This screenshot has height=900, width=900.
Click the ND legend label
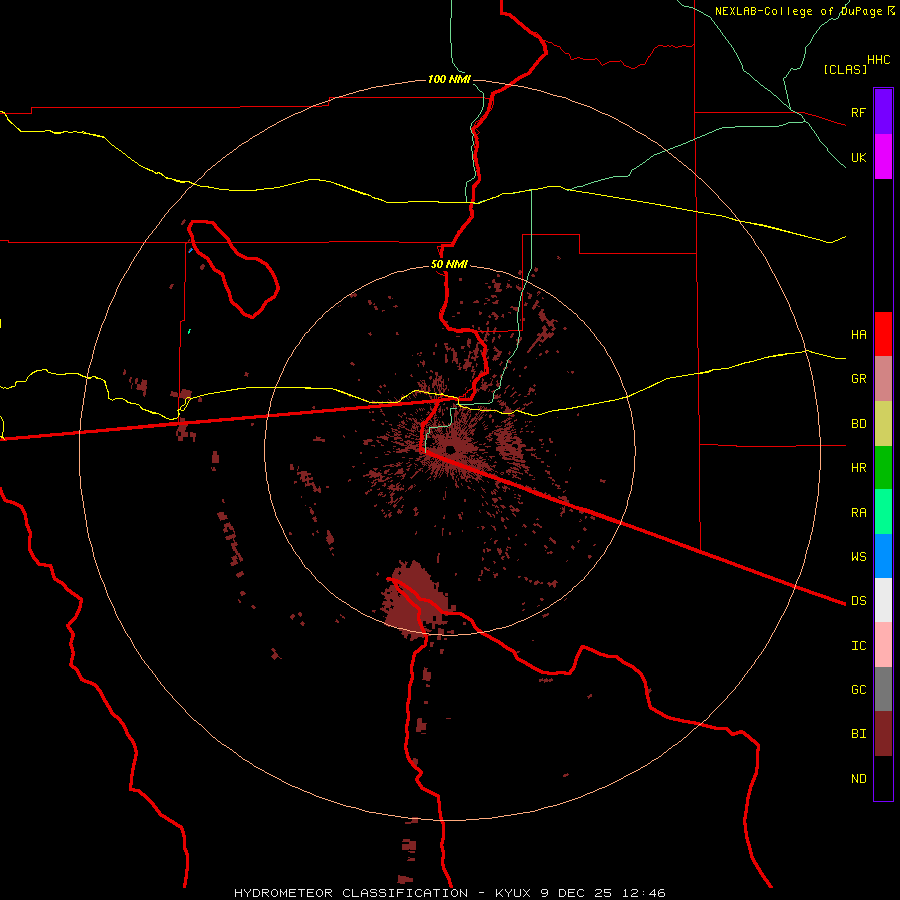(858, 779)
